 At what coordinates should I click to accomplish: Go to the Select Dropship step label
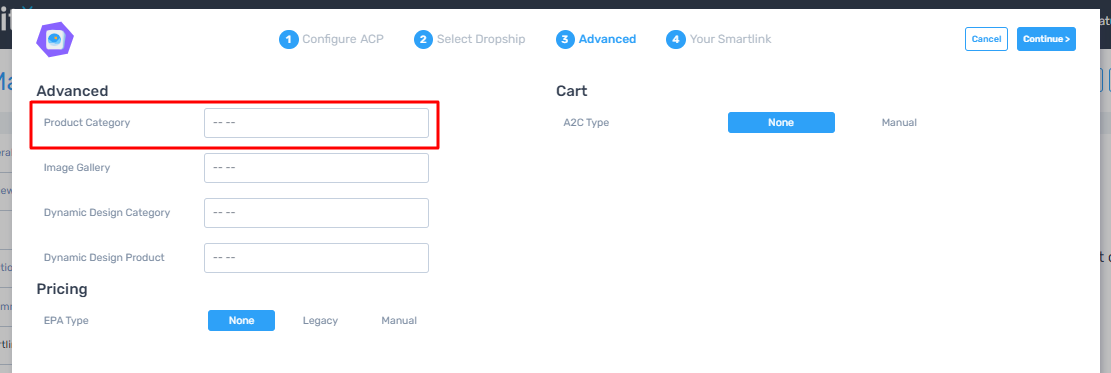[x=481, y=40]
